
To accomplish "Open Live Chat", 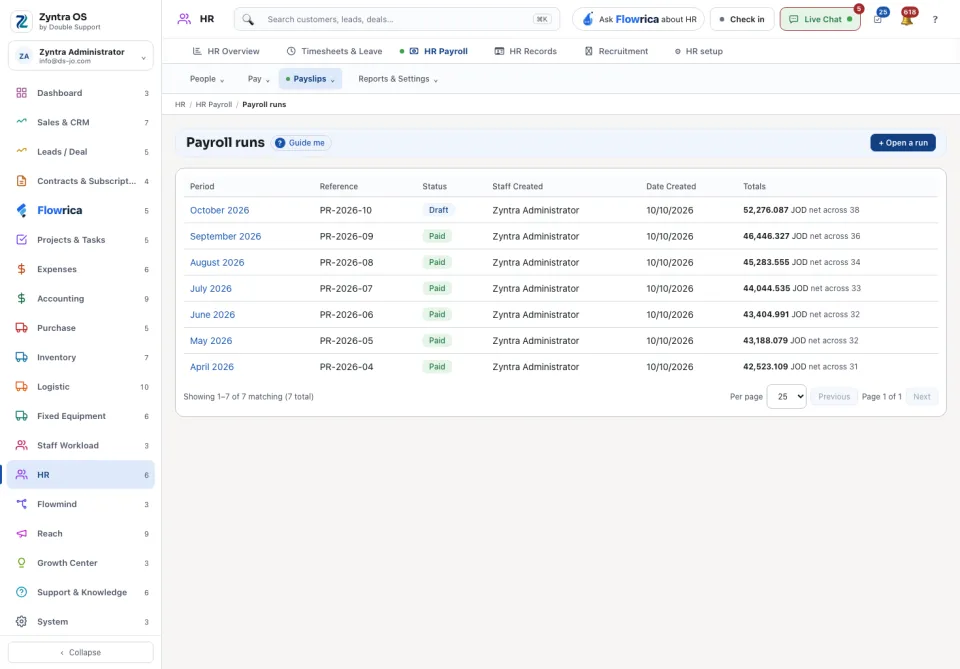I will pyautogui.click(x=820, y=20).
